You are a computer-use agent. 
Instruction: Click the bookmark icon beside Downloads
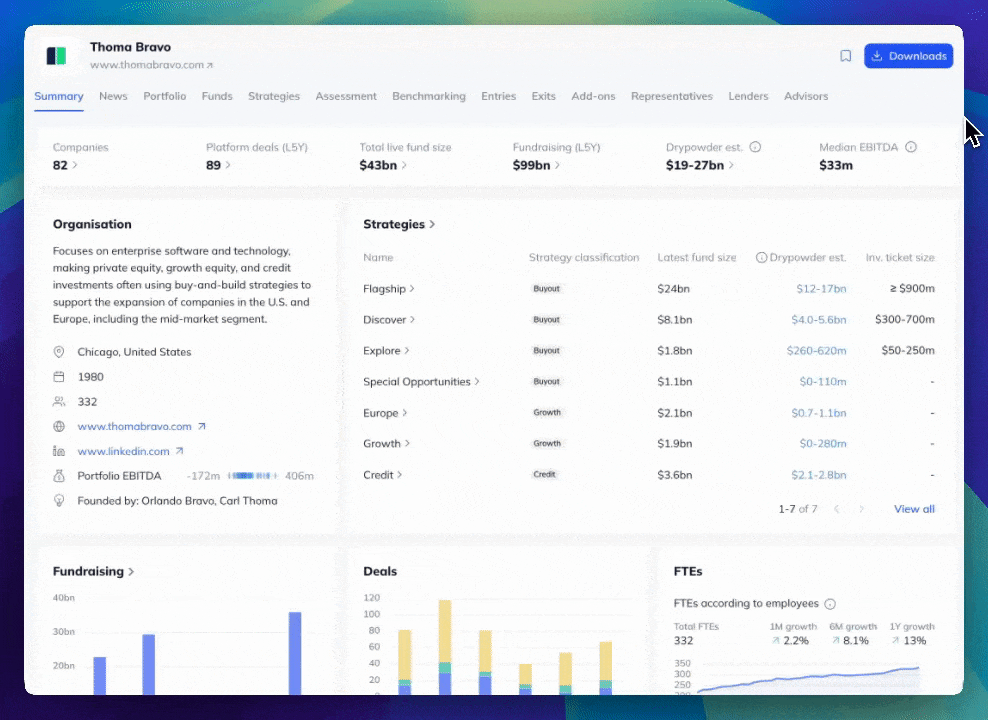coord(845,56)
